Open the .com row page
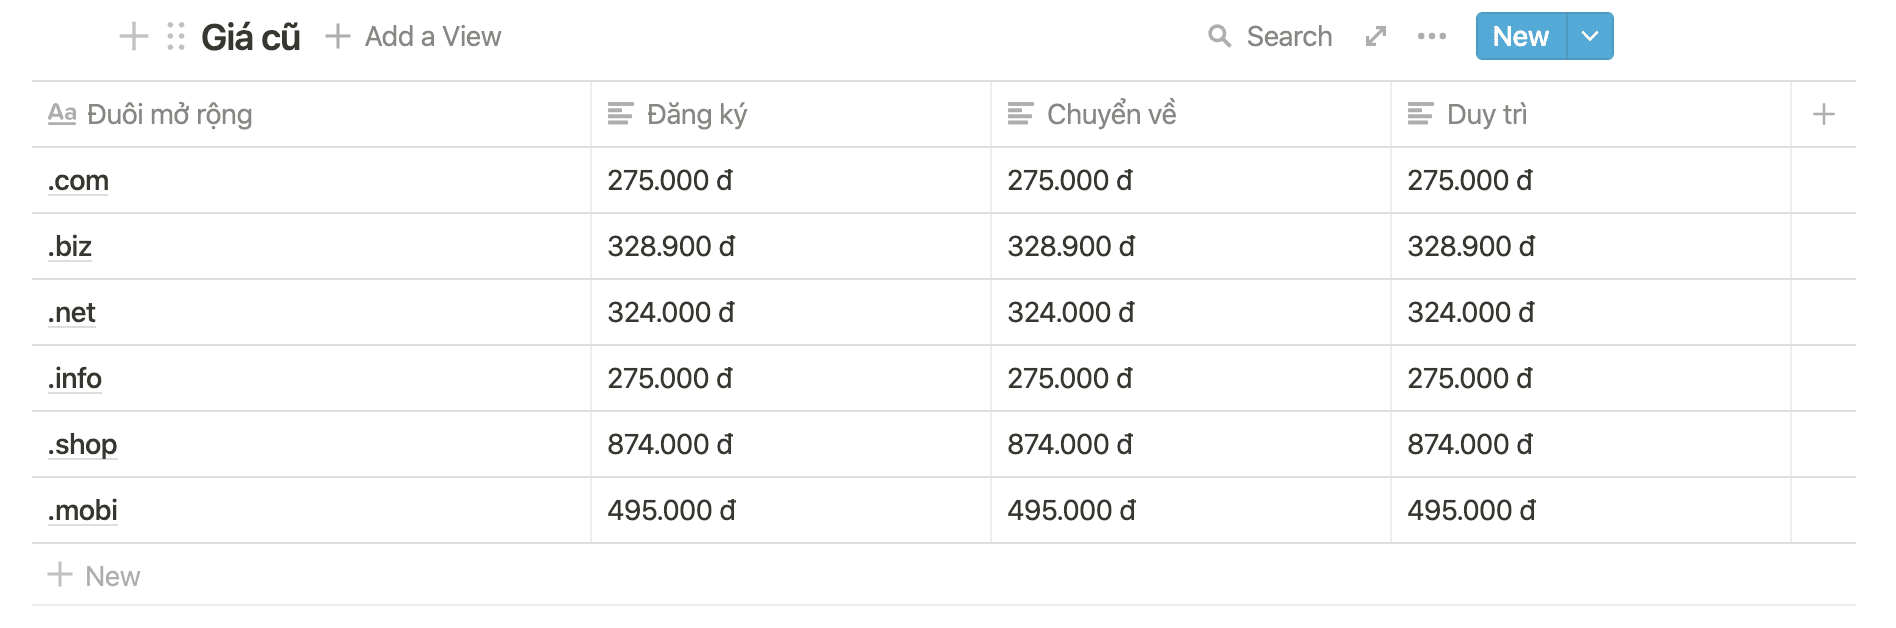The width and height of the screenshot is (1896, 628). coord(79,181)
